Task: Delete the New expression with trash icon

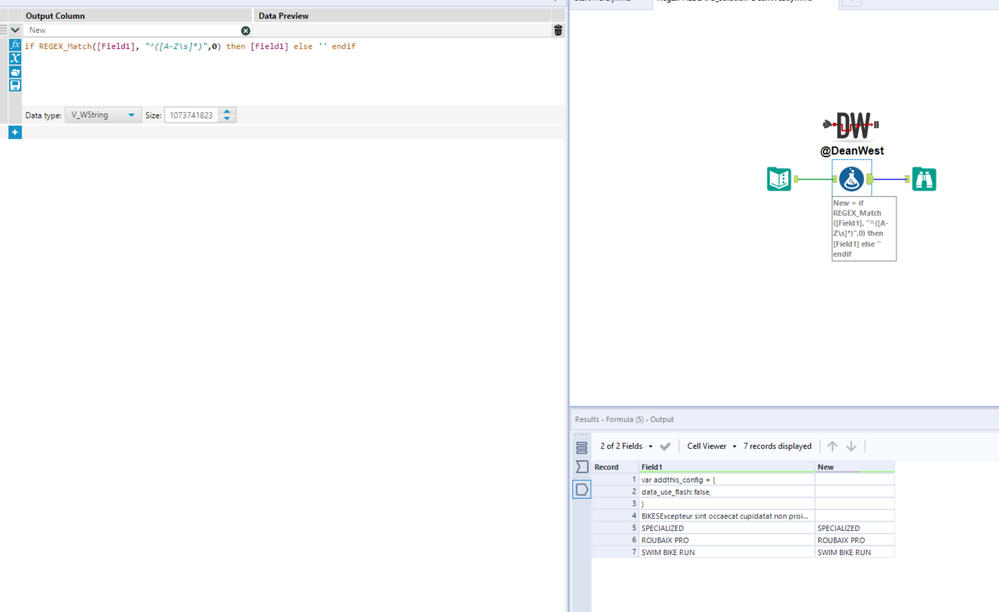Action: pos(558,30)
